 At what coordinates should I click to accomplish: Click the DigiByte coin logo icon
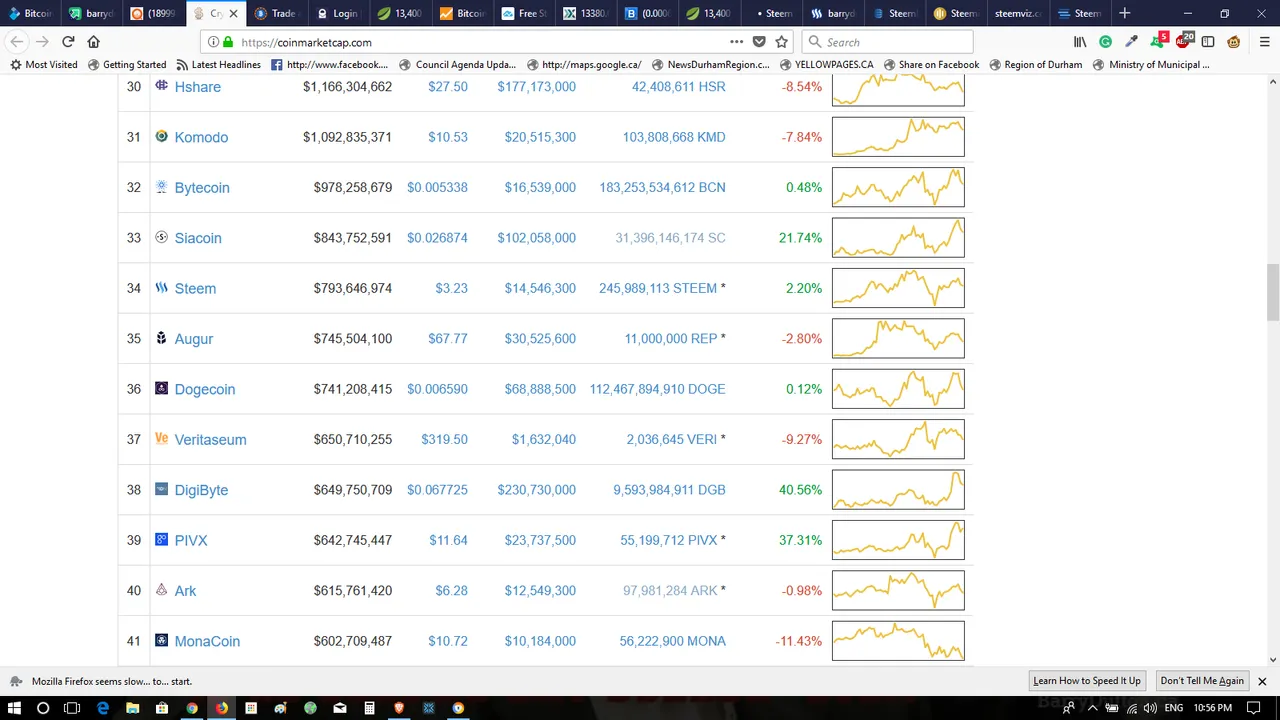pyautogui.click(x=161, y=489)
